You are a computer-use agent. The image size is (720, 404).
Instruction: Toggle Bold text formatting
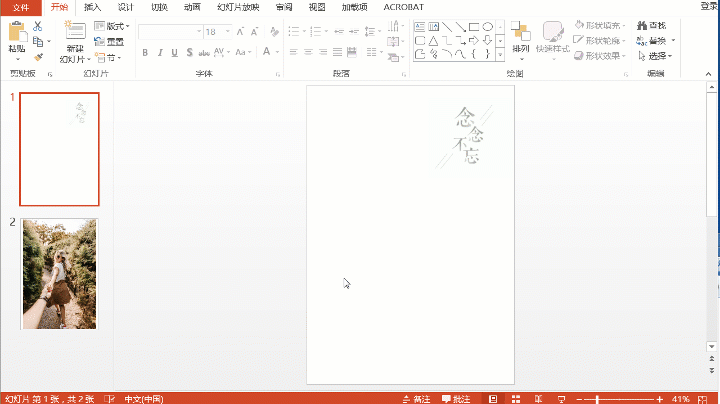click(x=144, y=52)
